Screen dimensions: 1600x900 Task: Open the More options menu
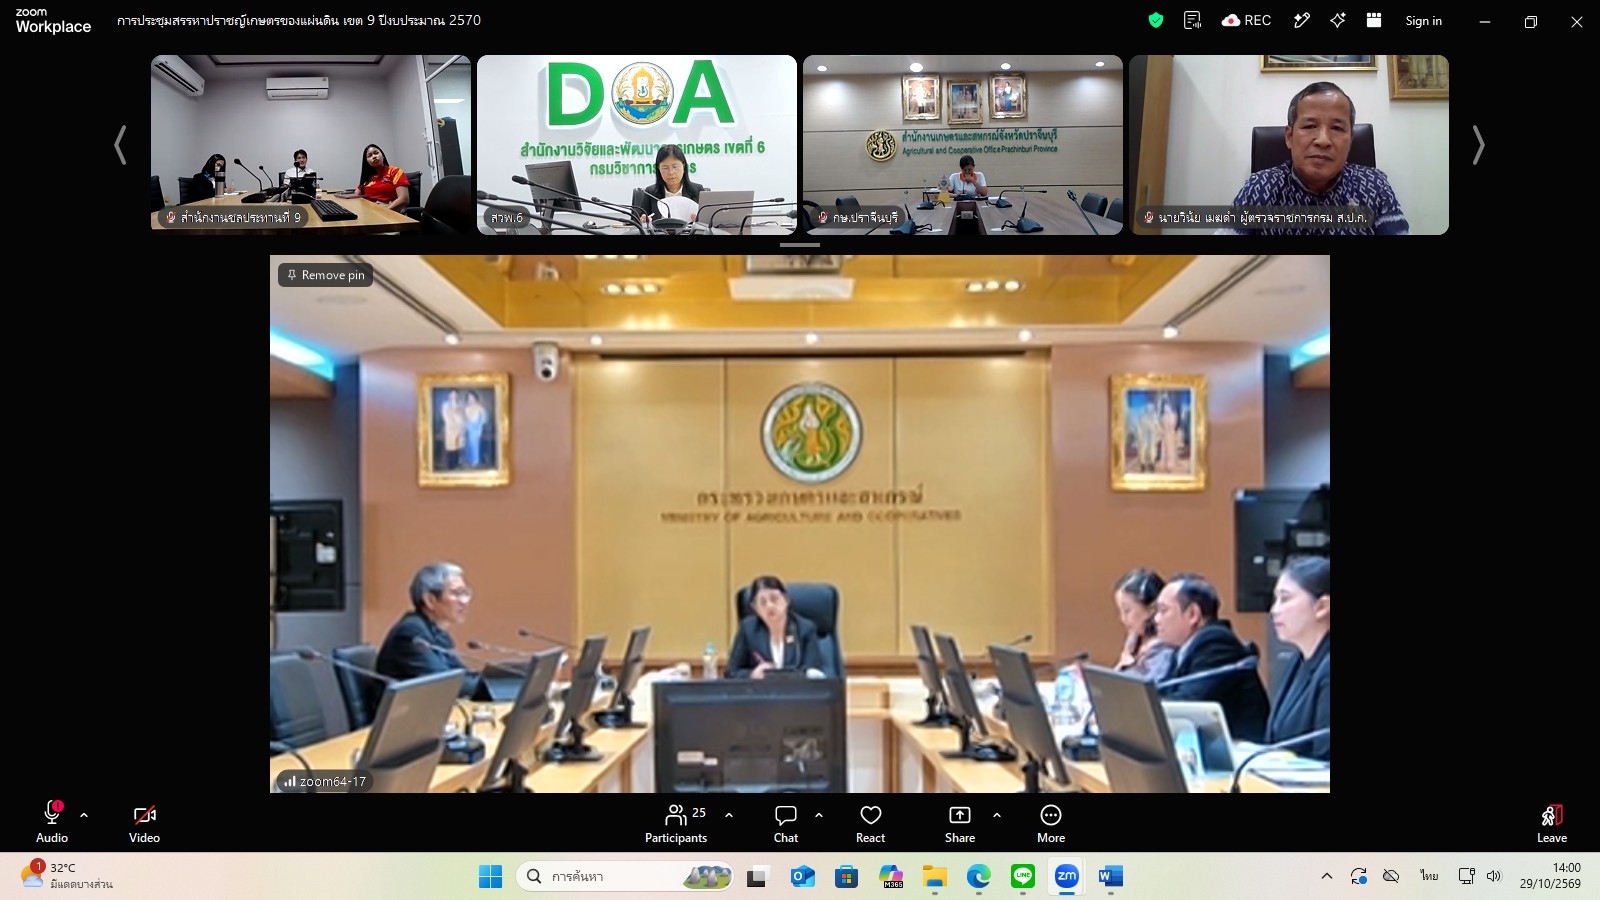pyautogui.click(x=1051, y=823)
